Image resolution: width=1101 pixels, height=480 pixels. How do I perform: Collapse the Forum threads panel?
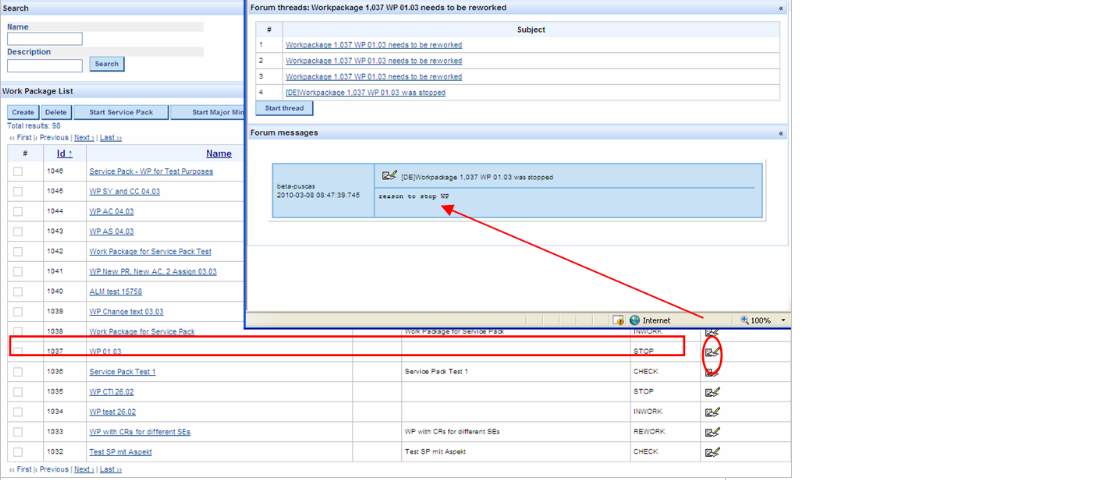[x=781, y=7]
